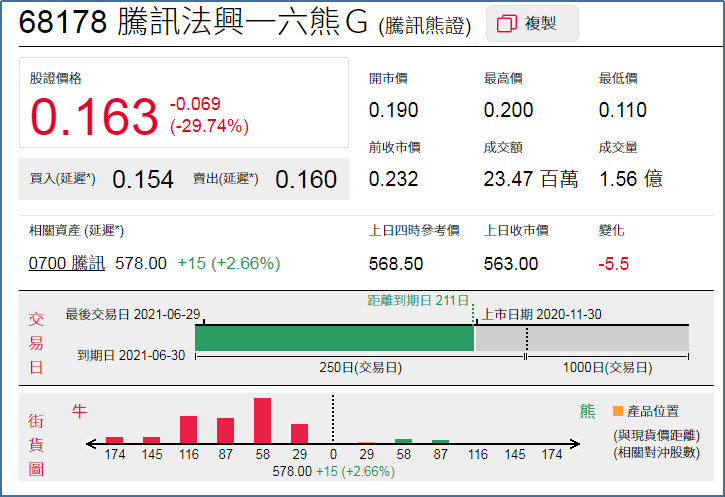Click the grey remaining segment of the expiry bar

click(x=582, y=338)
